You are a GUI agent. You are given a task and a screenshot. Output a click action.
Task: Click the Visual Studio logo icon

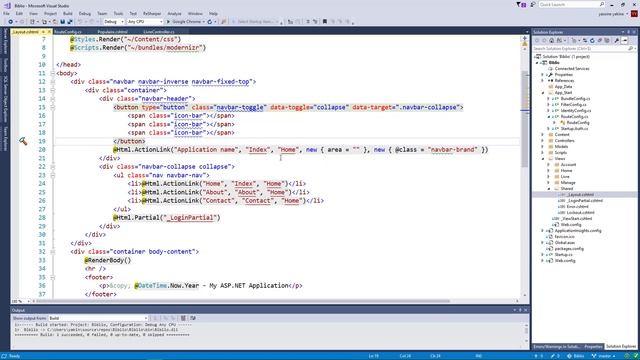pyautogui.click(x=7, y=5)
